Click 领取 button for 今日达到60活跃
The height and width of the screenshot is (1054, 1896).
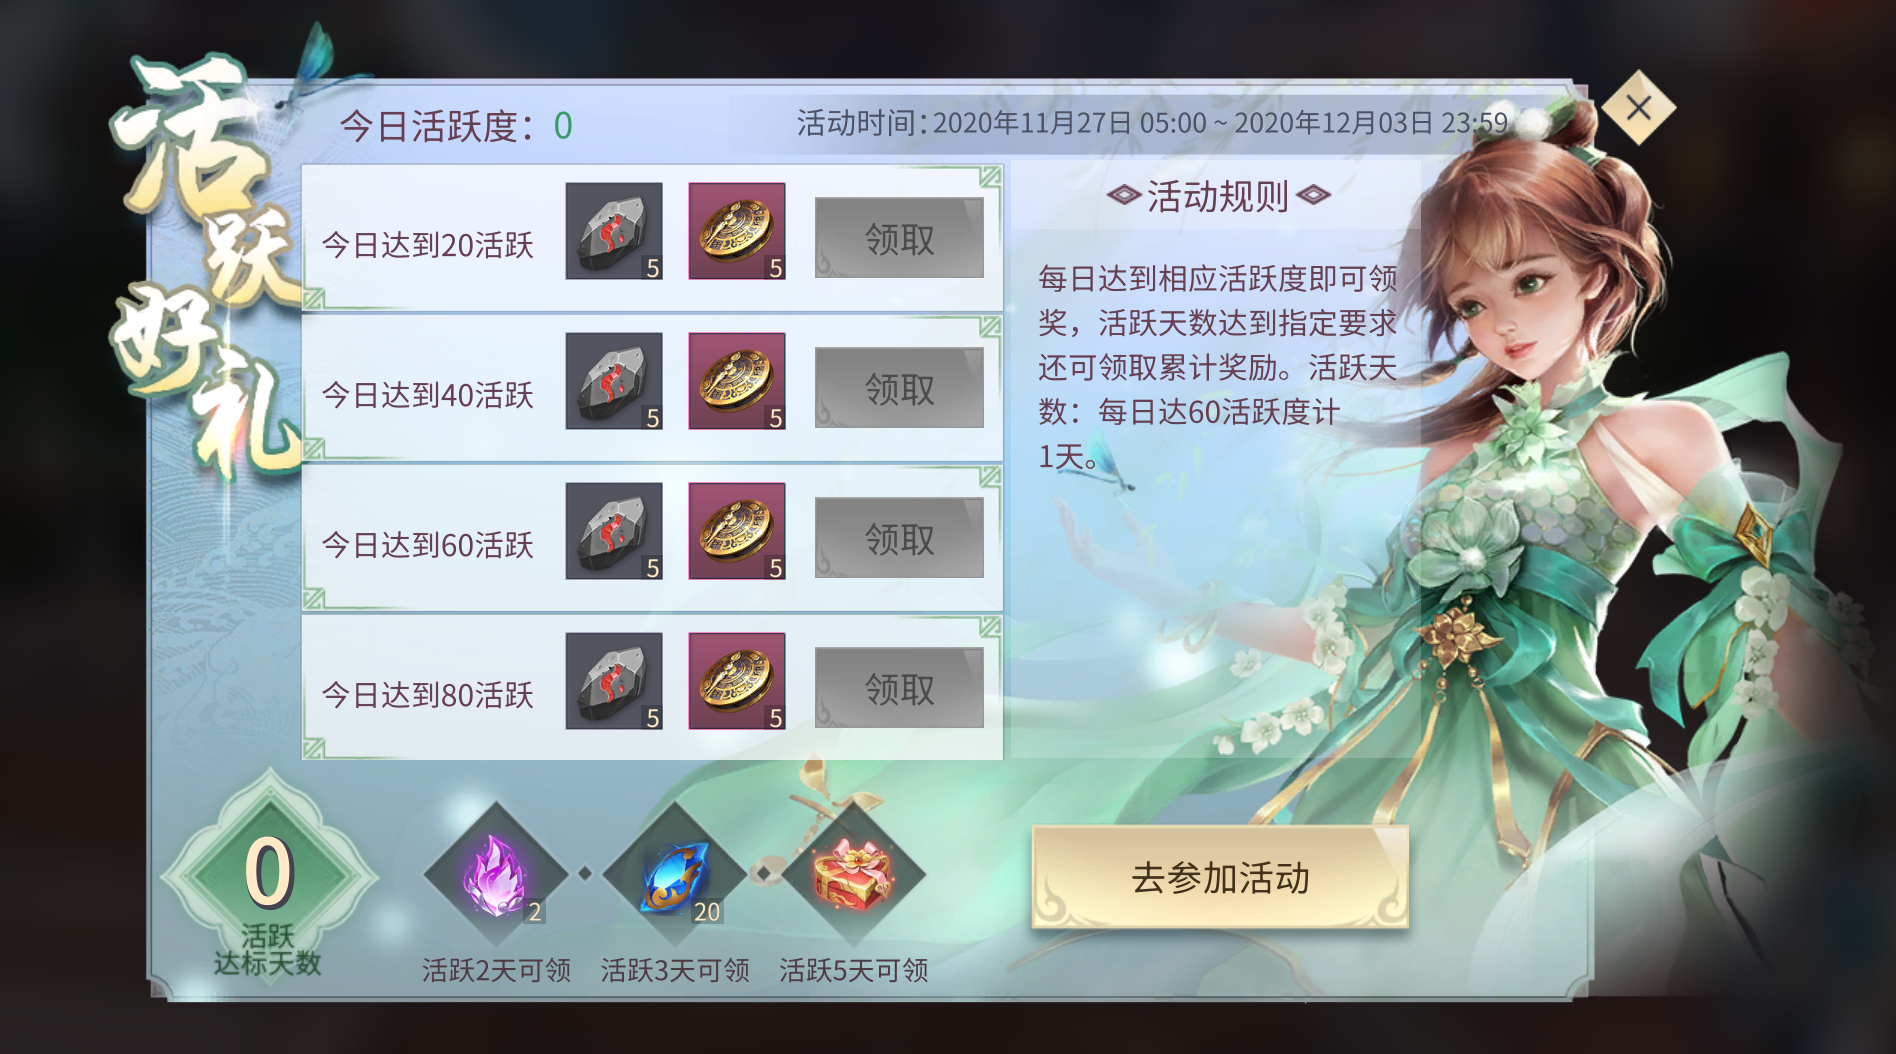(899, 538)
